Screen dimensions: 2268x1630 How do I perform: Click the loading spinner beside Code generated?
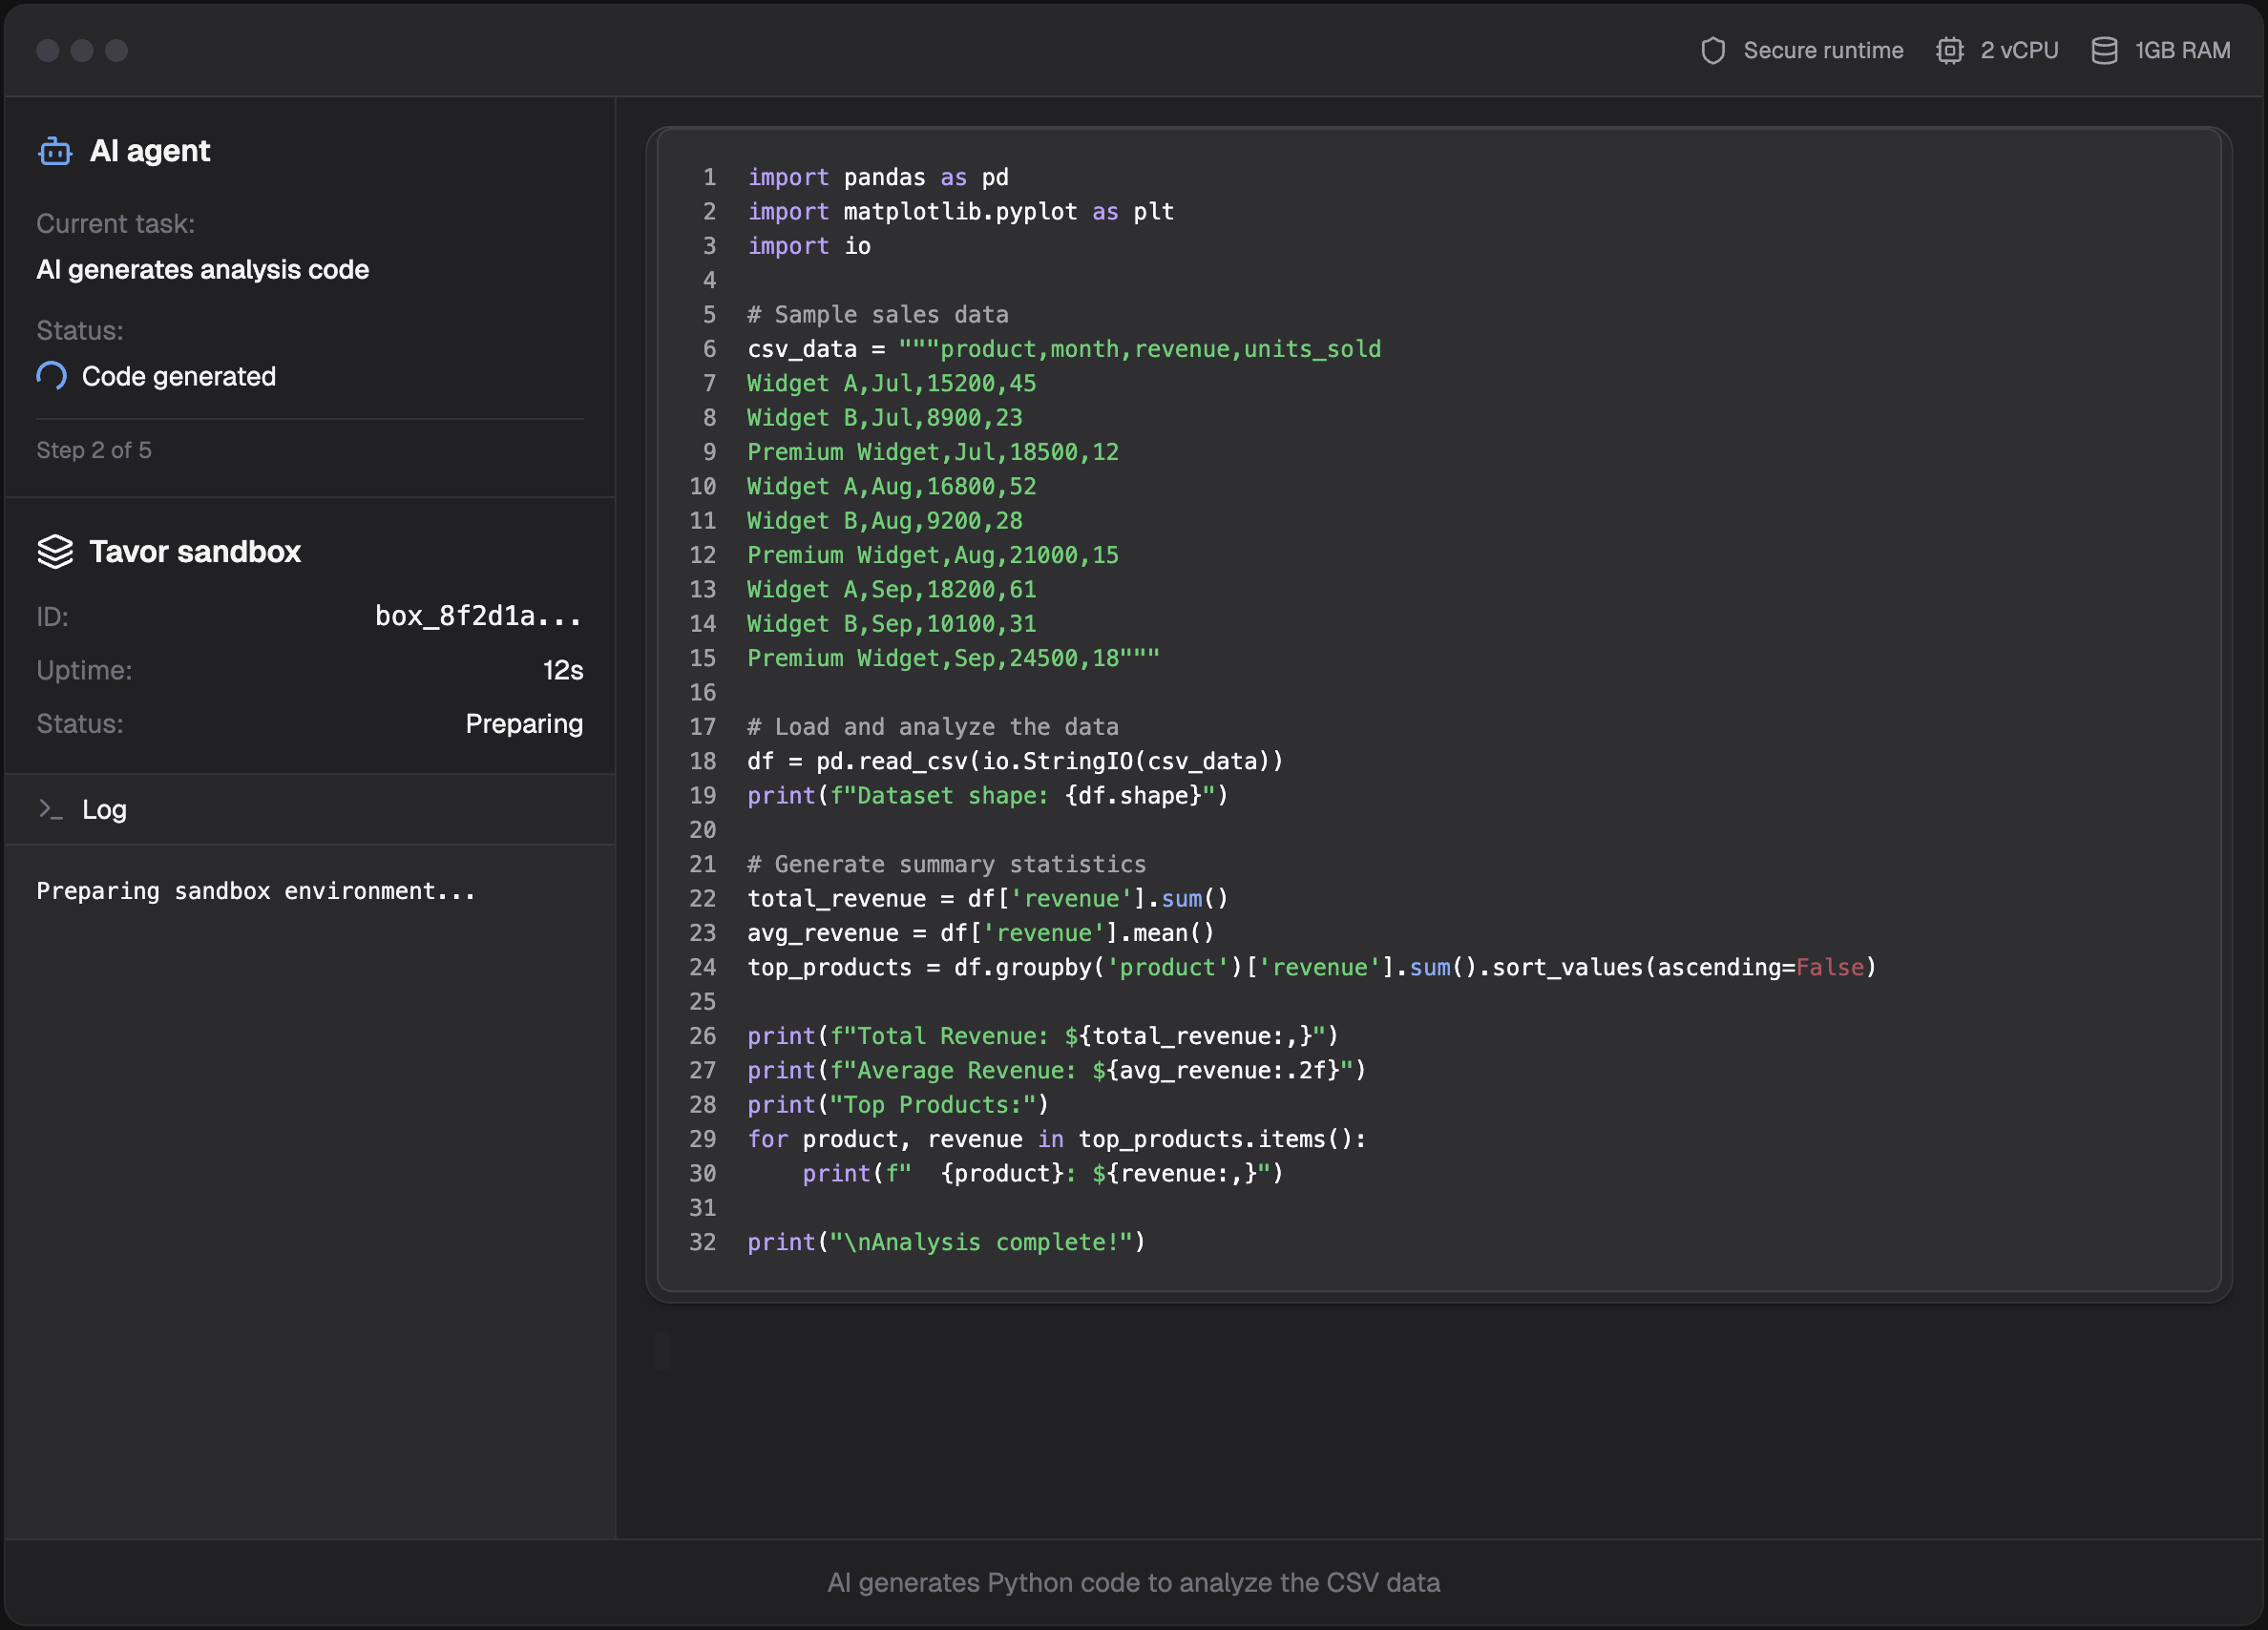pos(52,376)
